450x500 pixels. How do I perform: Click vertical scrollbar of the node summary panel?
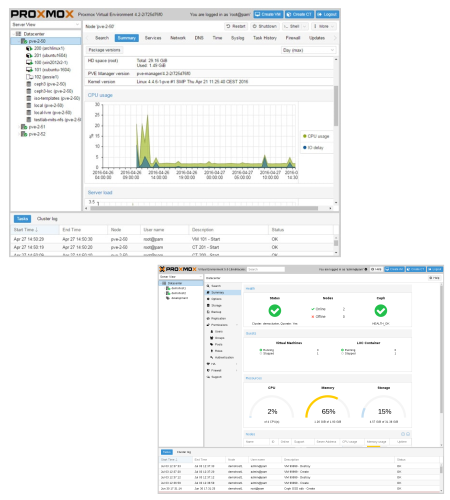point(336,107)
